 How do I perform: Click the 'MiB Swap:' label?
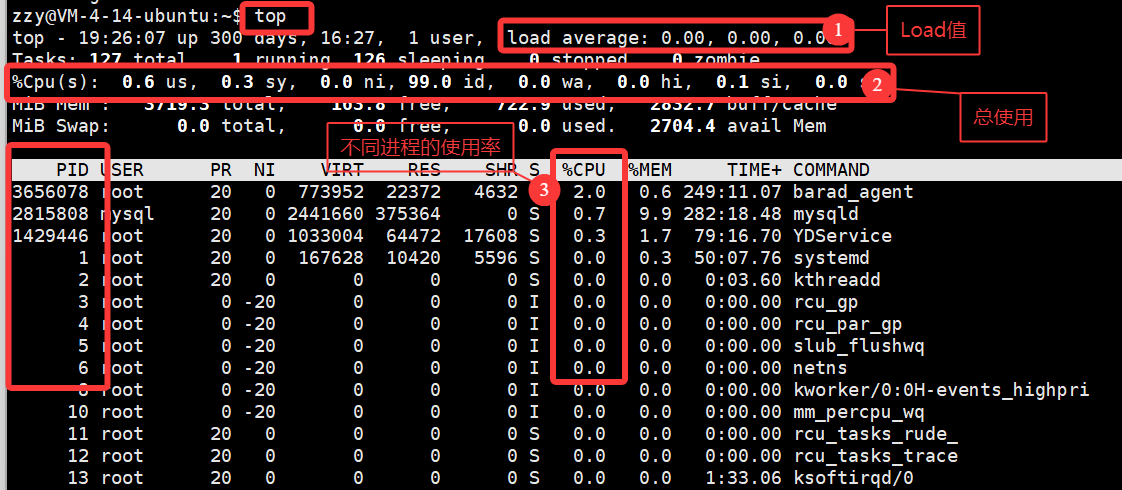61,127
